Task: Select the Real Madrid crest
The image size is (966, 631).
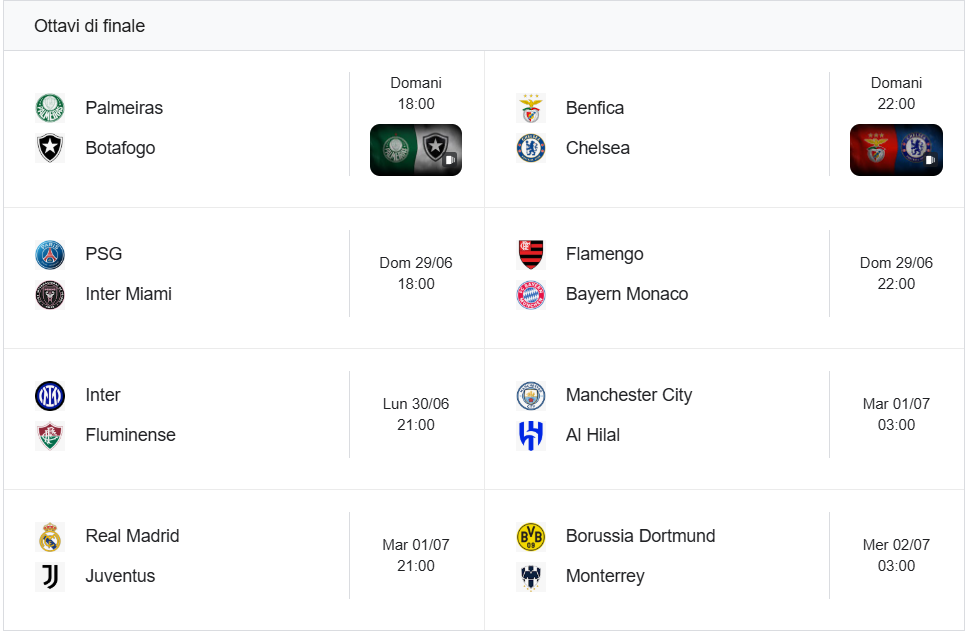Action: click(50, 537)
